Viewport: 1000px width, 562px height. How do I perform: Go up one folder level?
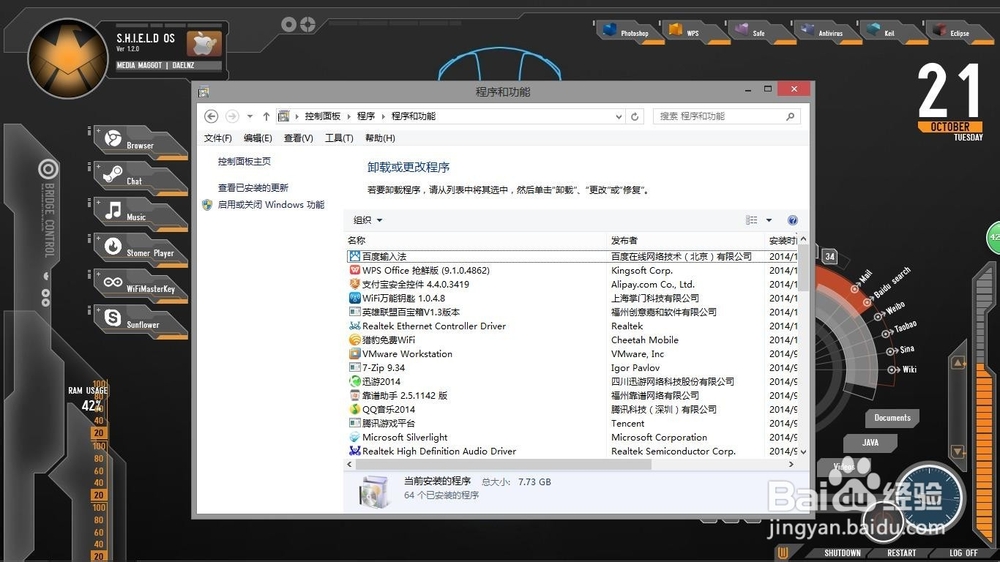click(266, 117)
